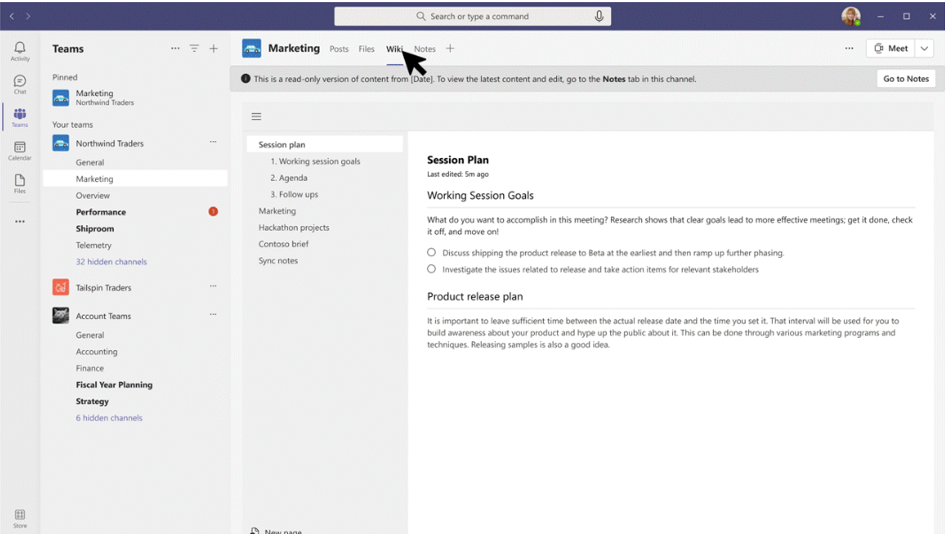The width and height of the screenshot is (945, 534).
Task: Go back with the left arrow
Action: coord(12,16)
